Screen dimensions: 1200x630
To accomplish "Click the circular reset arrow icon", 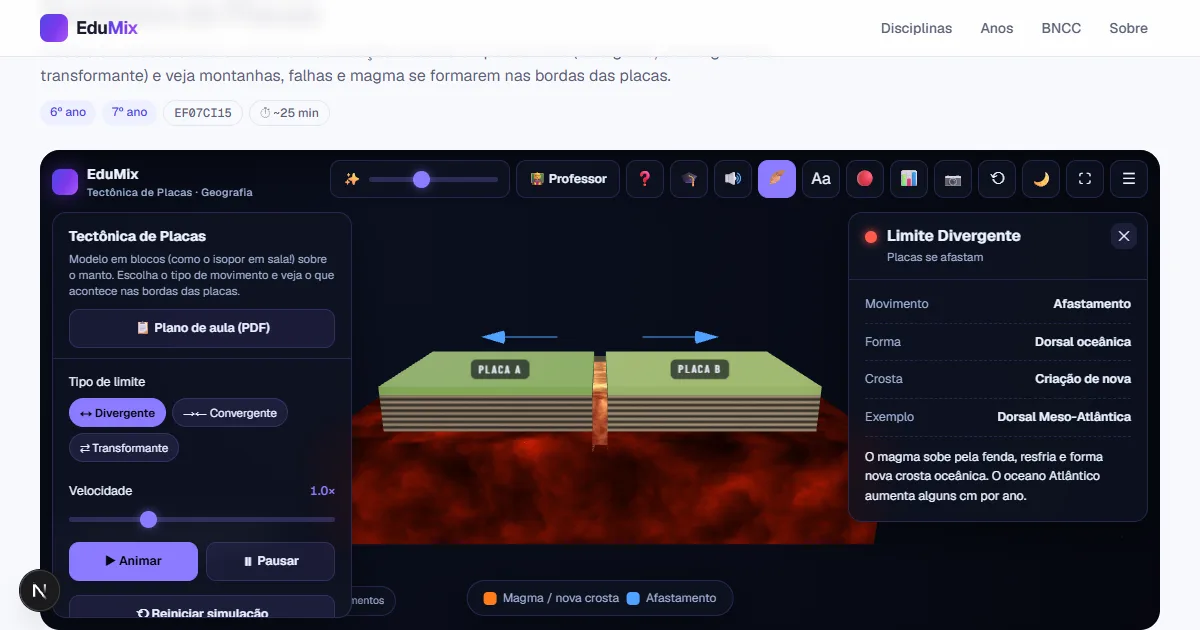I will coord(997,179).
